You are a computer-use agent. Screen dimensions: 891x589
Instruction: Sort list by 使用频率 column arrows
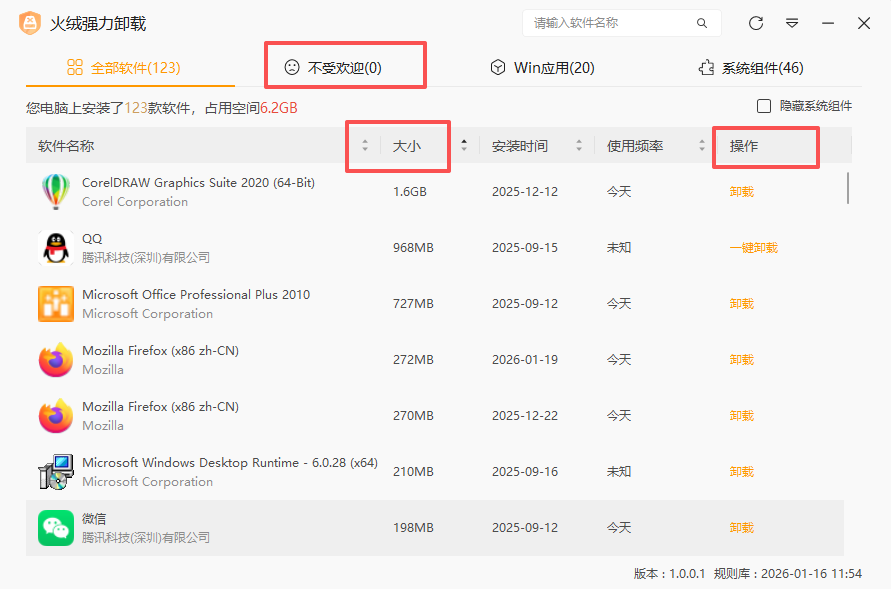point(702,146)
